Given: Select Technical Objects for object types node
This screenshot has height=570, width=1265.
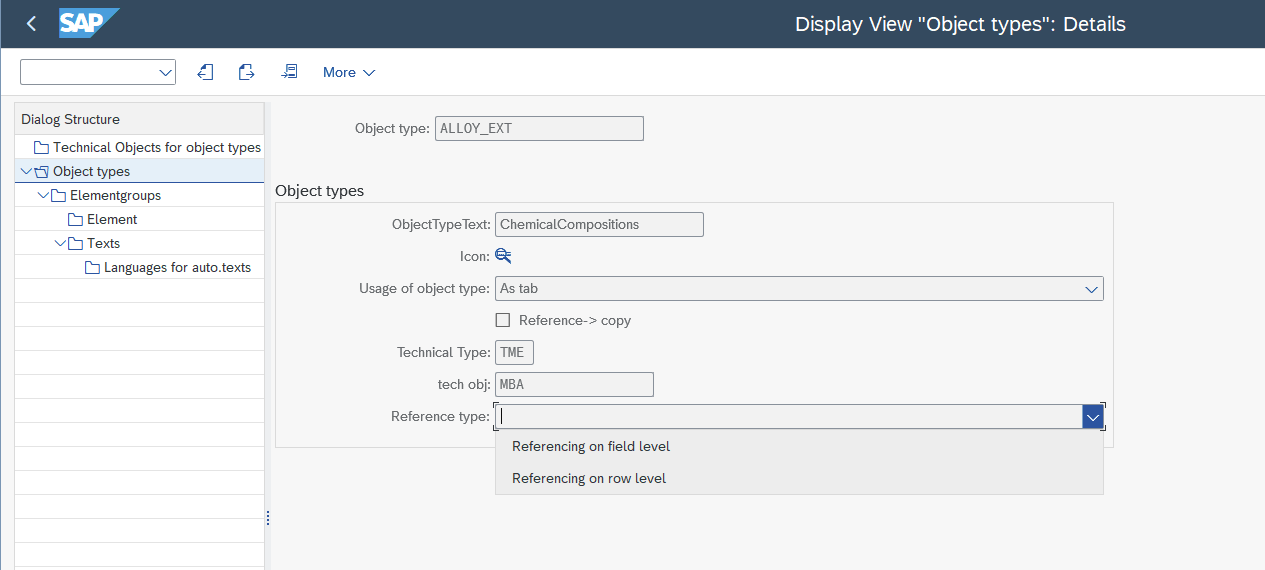Looking at the screenshot, I should (x=157, y=147).
